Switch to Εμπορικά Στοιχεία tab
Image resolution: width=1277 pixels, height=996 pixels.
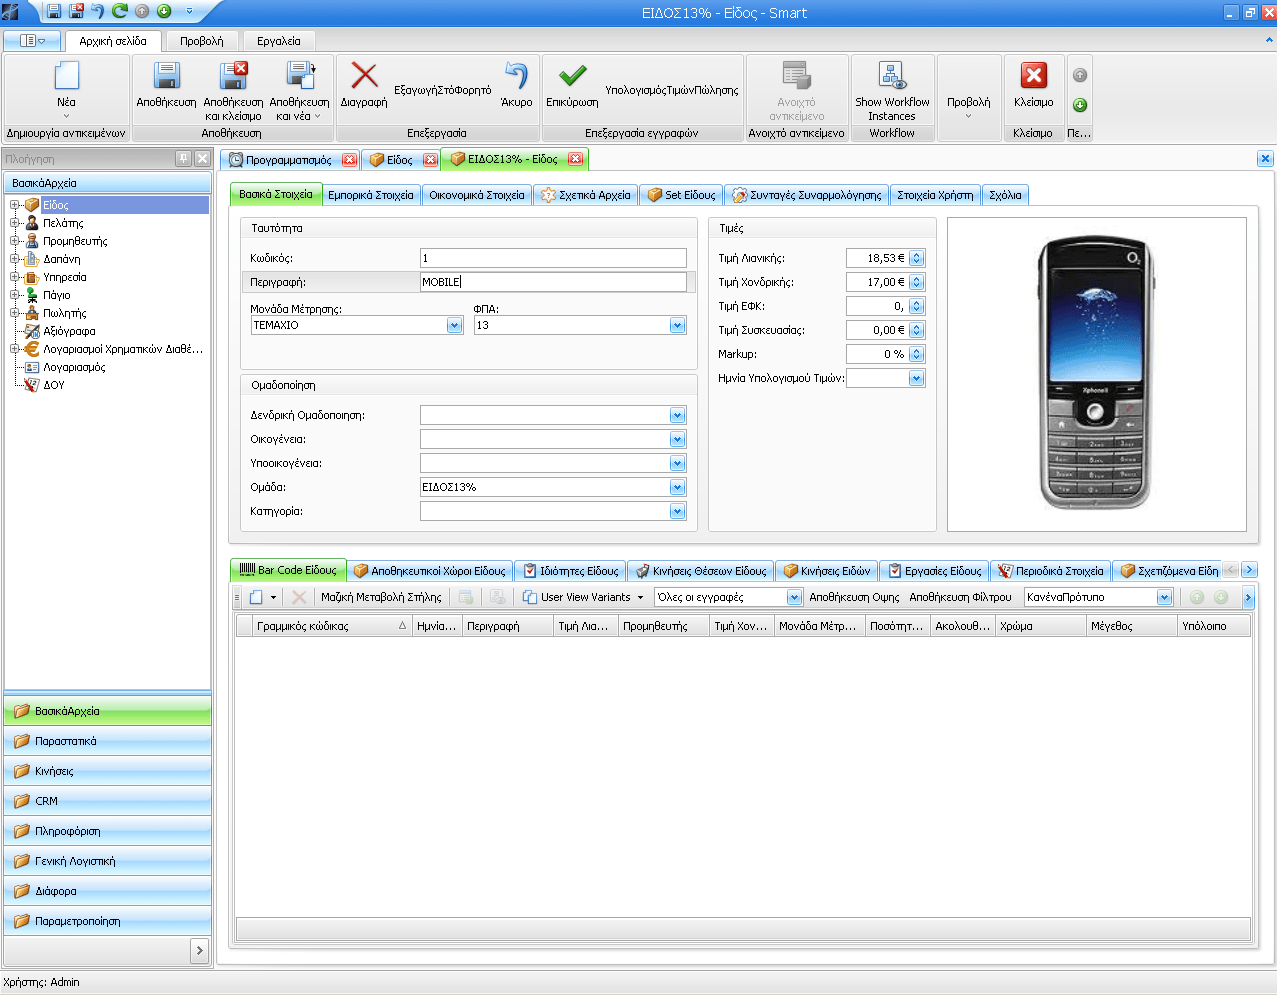[x=370, y=195]
